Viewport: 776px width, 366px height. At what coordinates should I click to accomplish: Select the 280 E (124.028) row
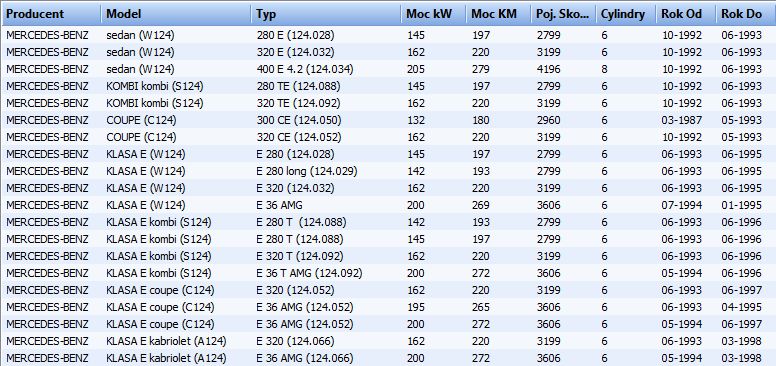(x=388, y=35)
